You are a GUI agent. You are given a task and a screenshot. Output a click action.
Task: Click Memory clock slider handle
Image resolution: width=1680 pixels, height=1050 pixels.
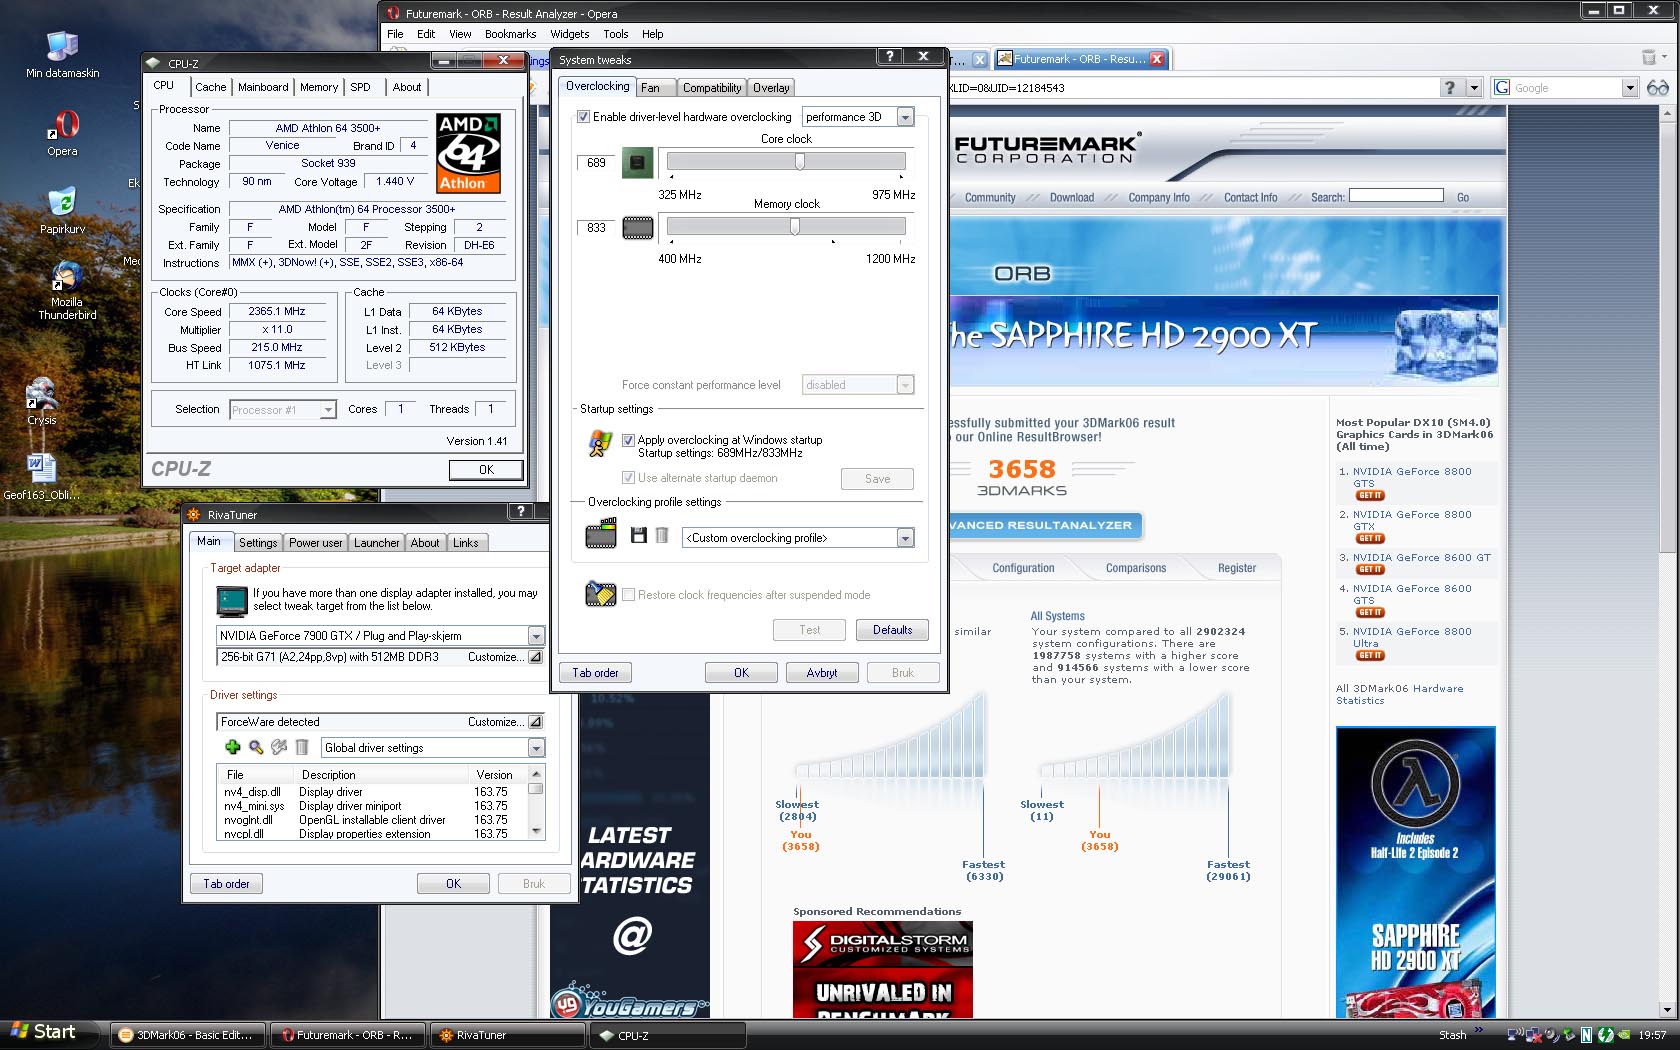coord(795,227)
